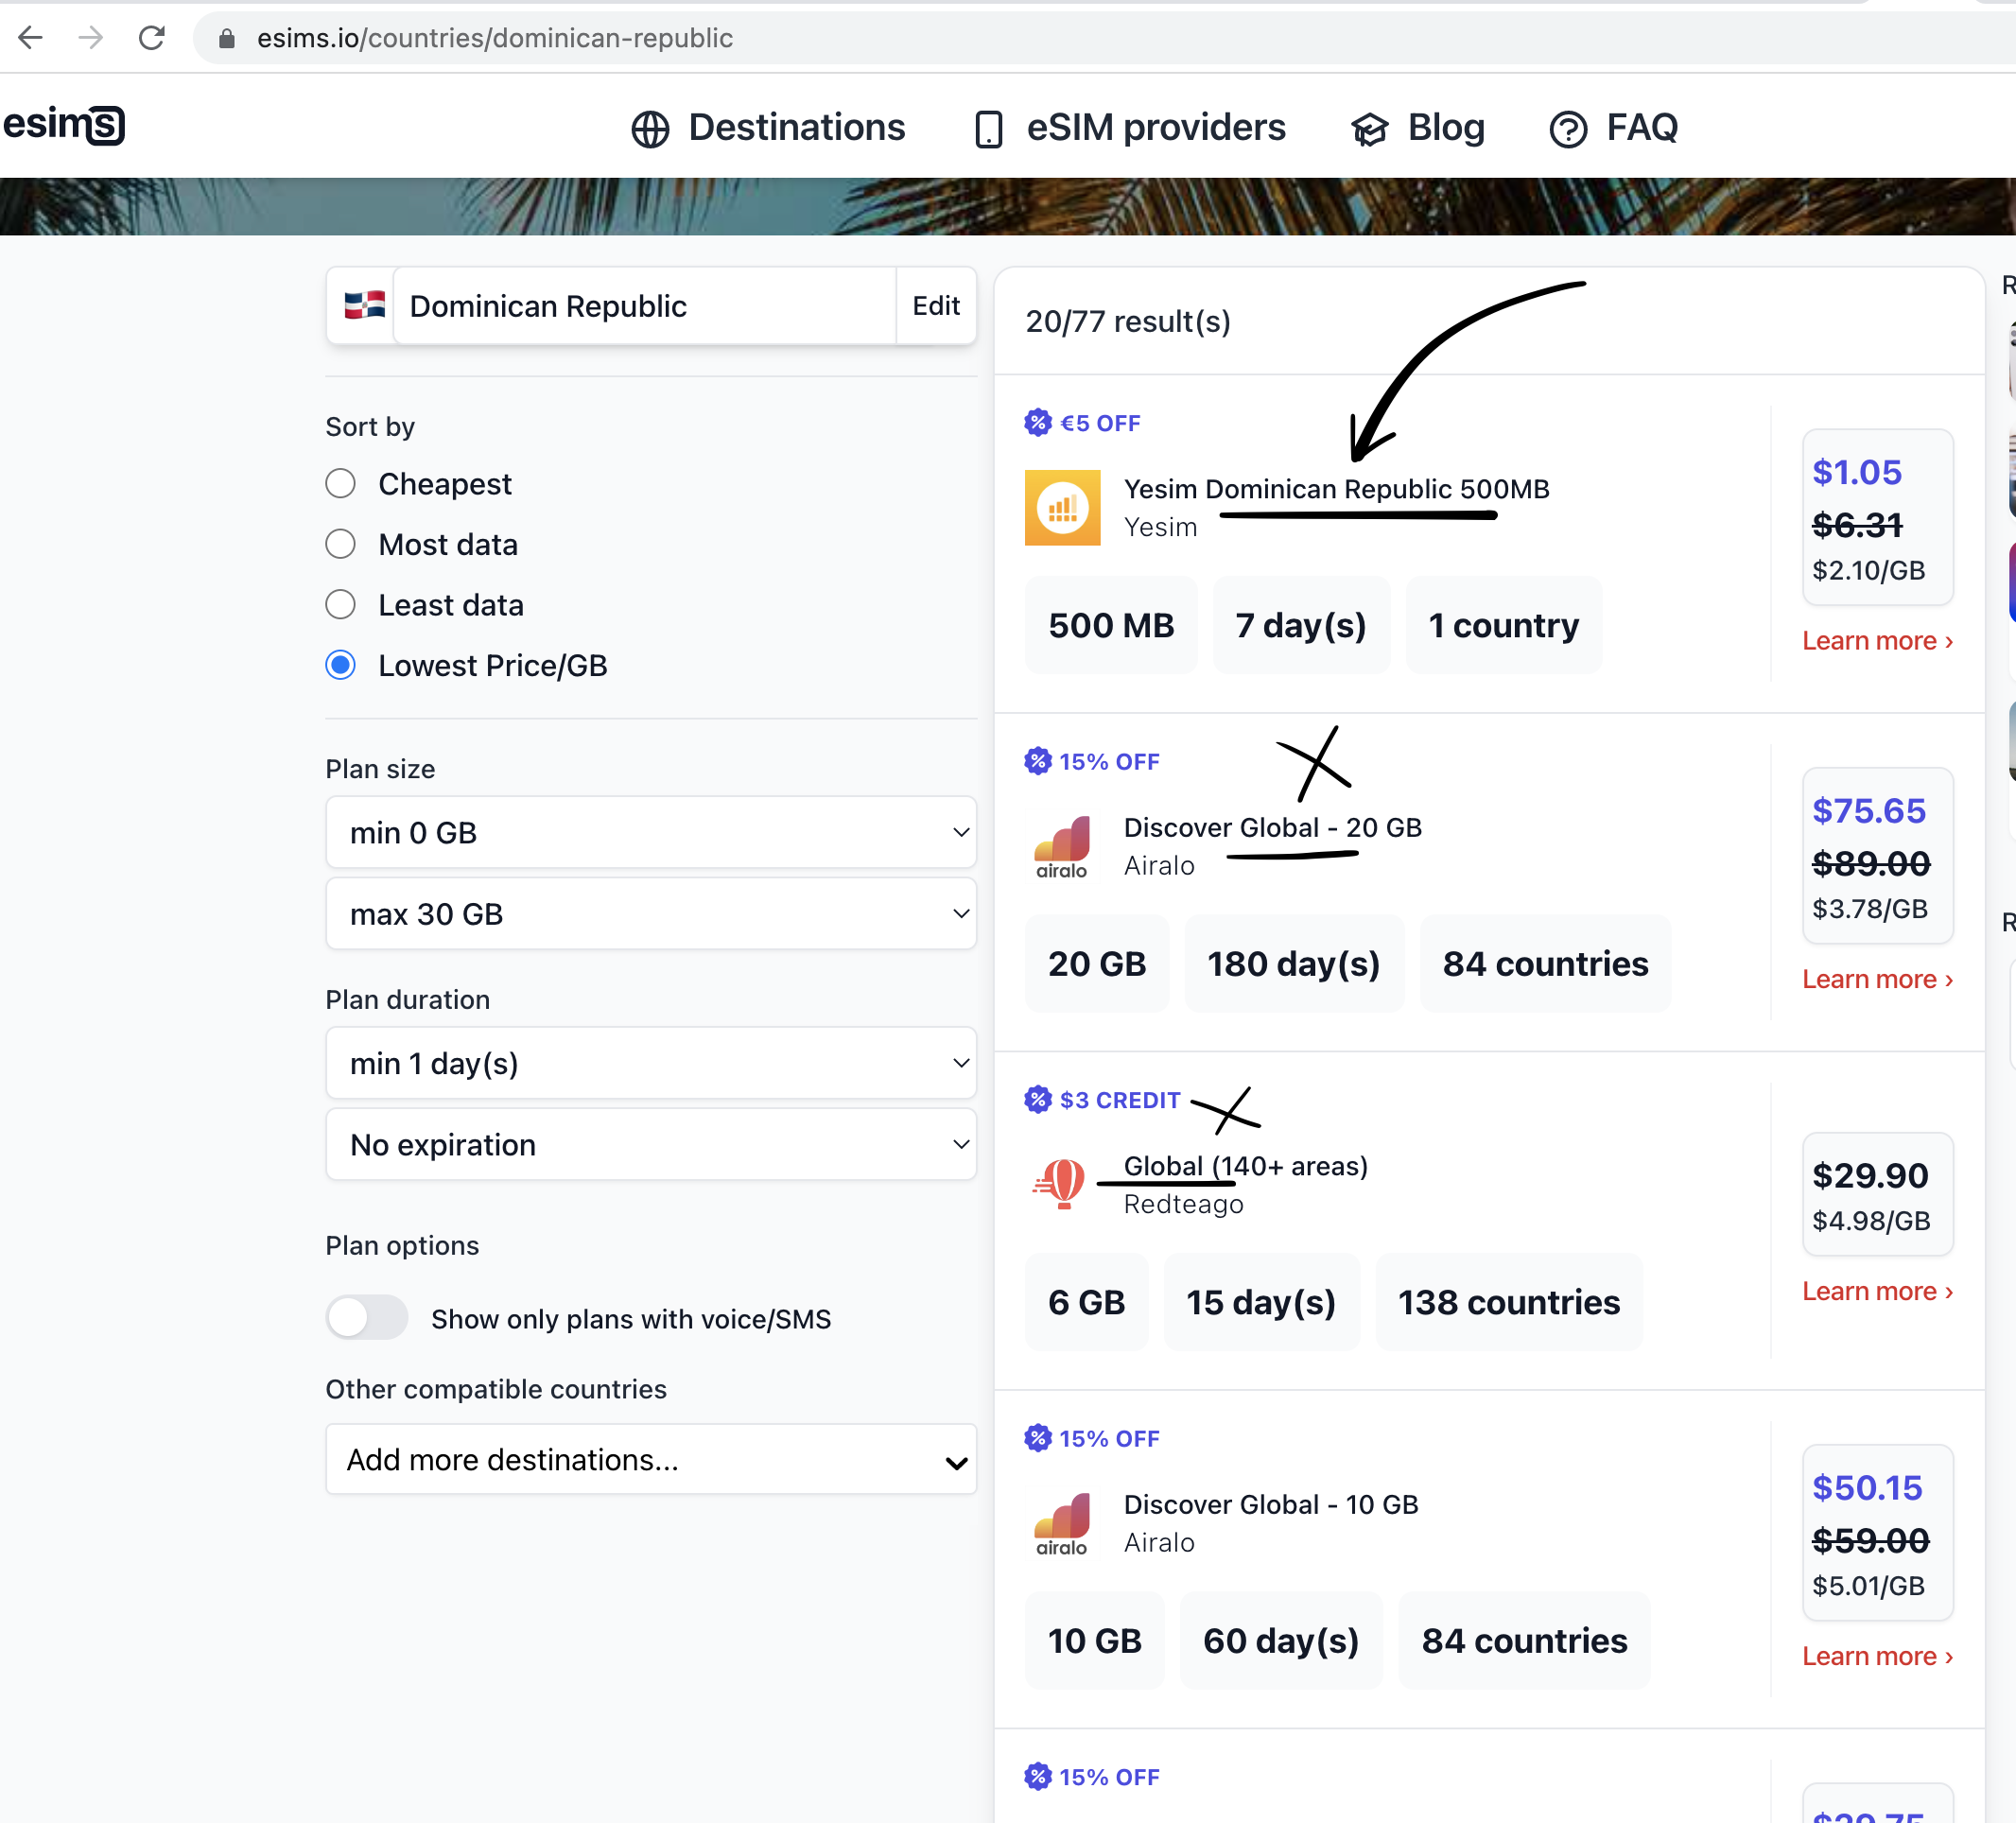Click the esims logo
The image size is (2016, 1823).
pos(64,125)
